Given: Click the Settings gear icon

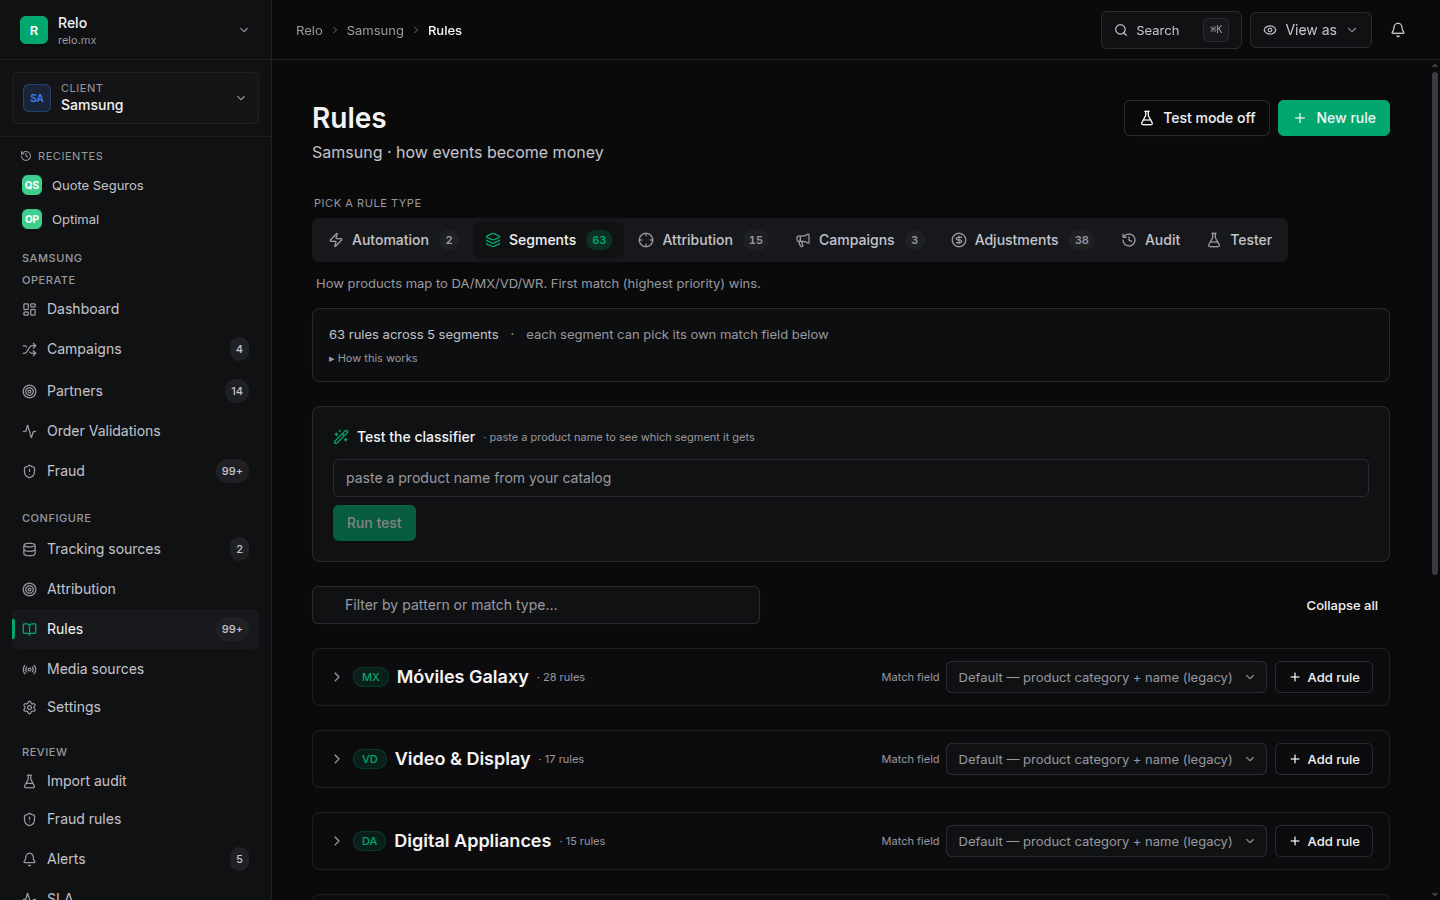Looking at the screenshot, I should (29, 707).
